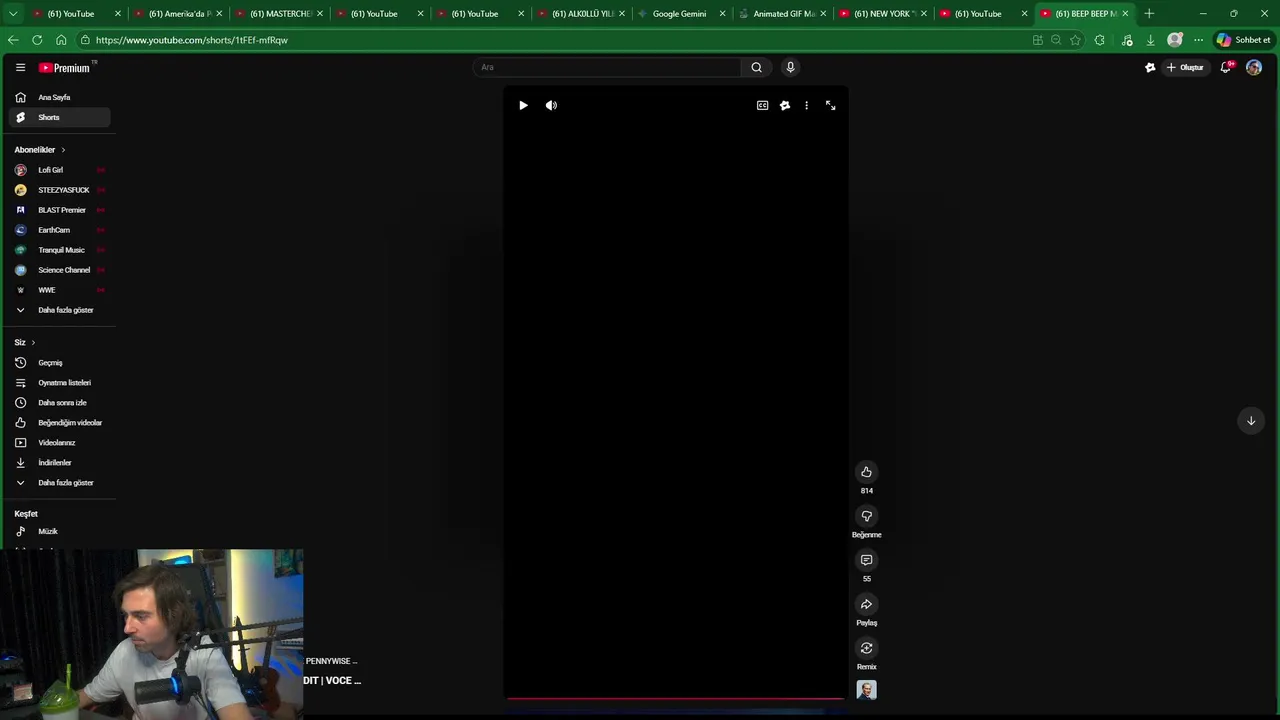Toggle closed captions on the Short

(762, 105)
